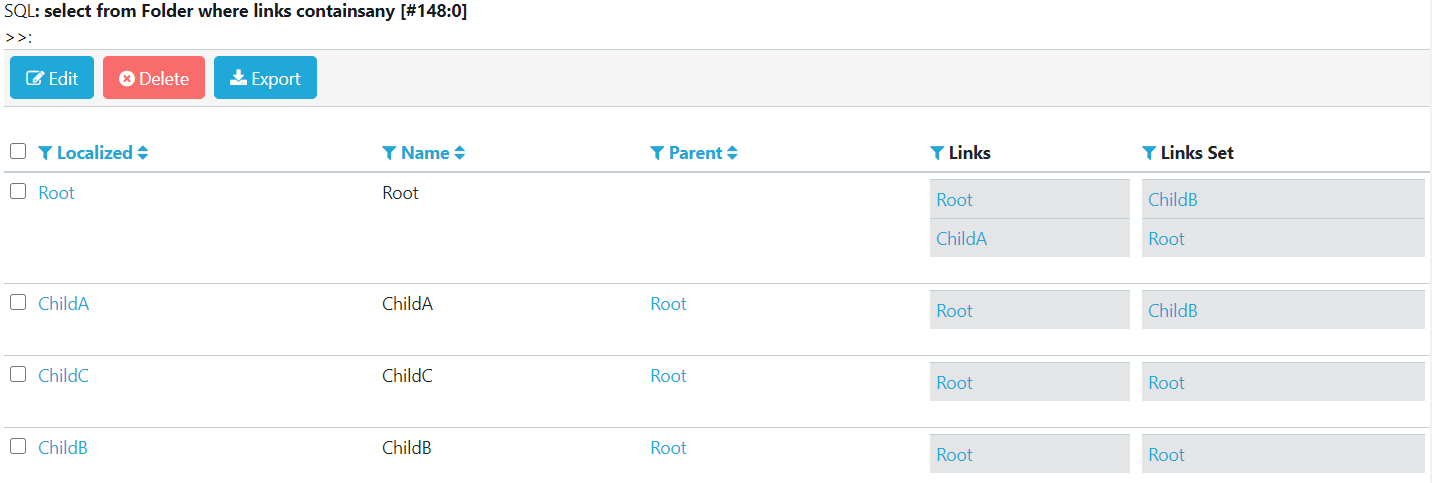Click the filter icon beside Links Set column
The height and width of the screenshot is (483, 1432).
[1149, 153]
